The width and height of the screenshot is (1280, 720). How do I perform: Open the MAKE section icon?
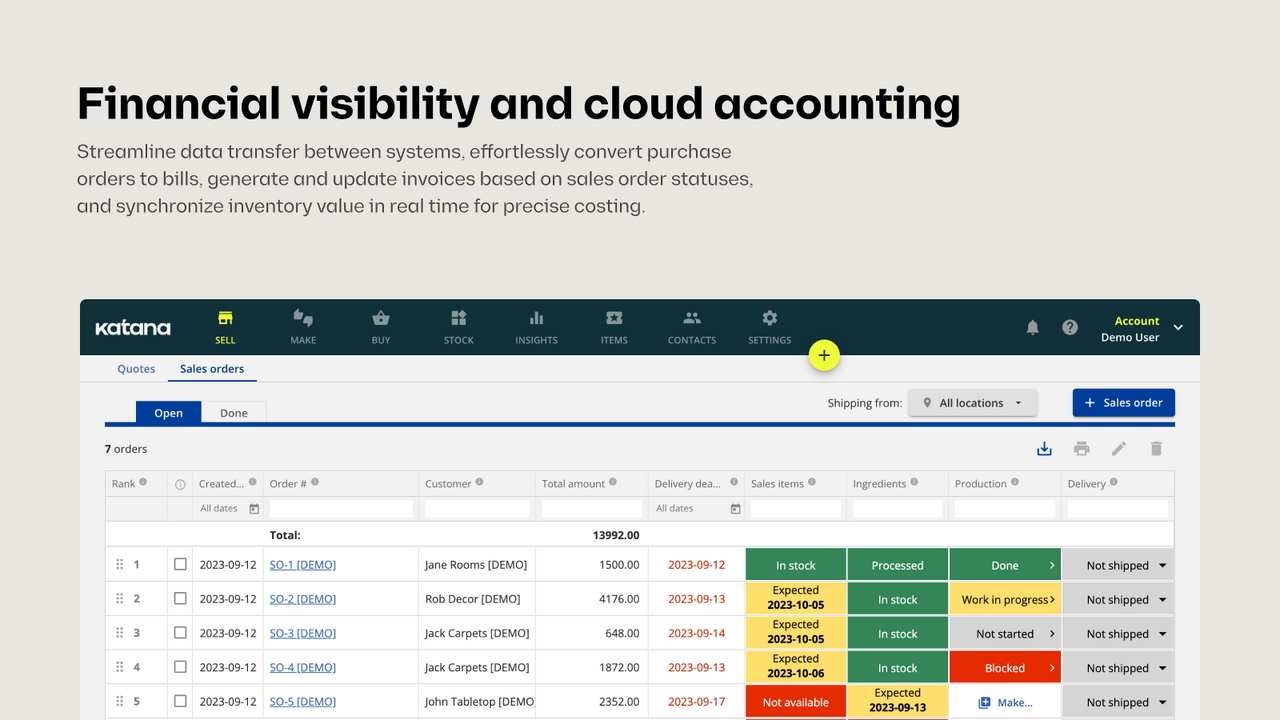tap(303, 320)
